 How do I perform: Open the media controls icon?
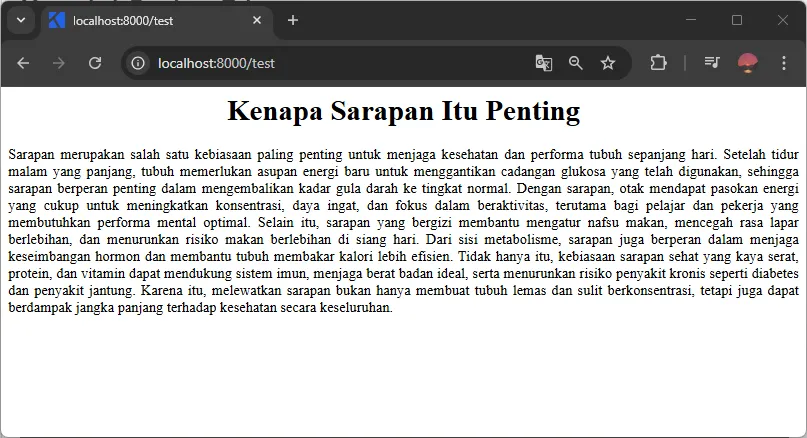[x=712, y=63]
